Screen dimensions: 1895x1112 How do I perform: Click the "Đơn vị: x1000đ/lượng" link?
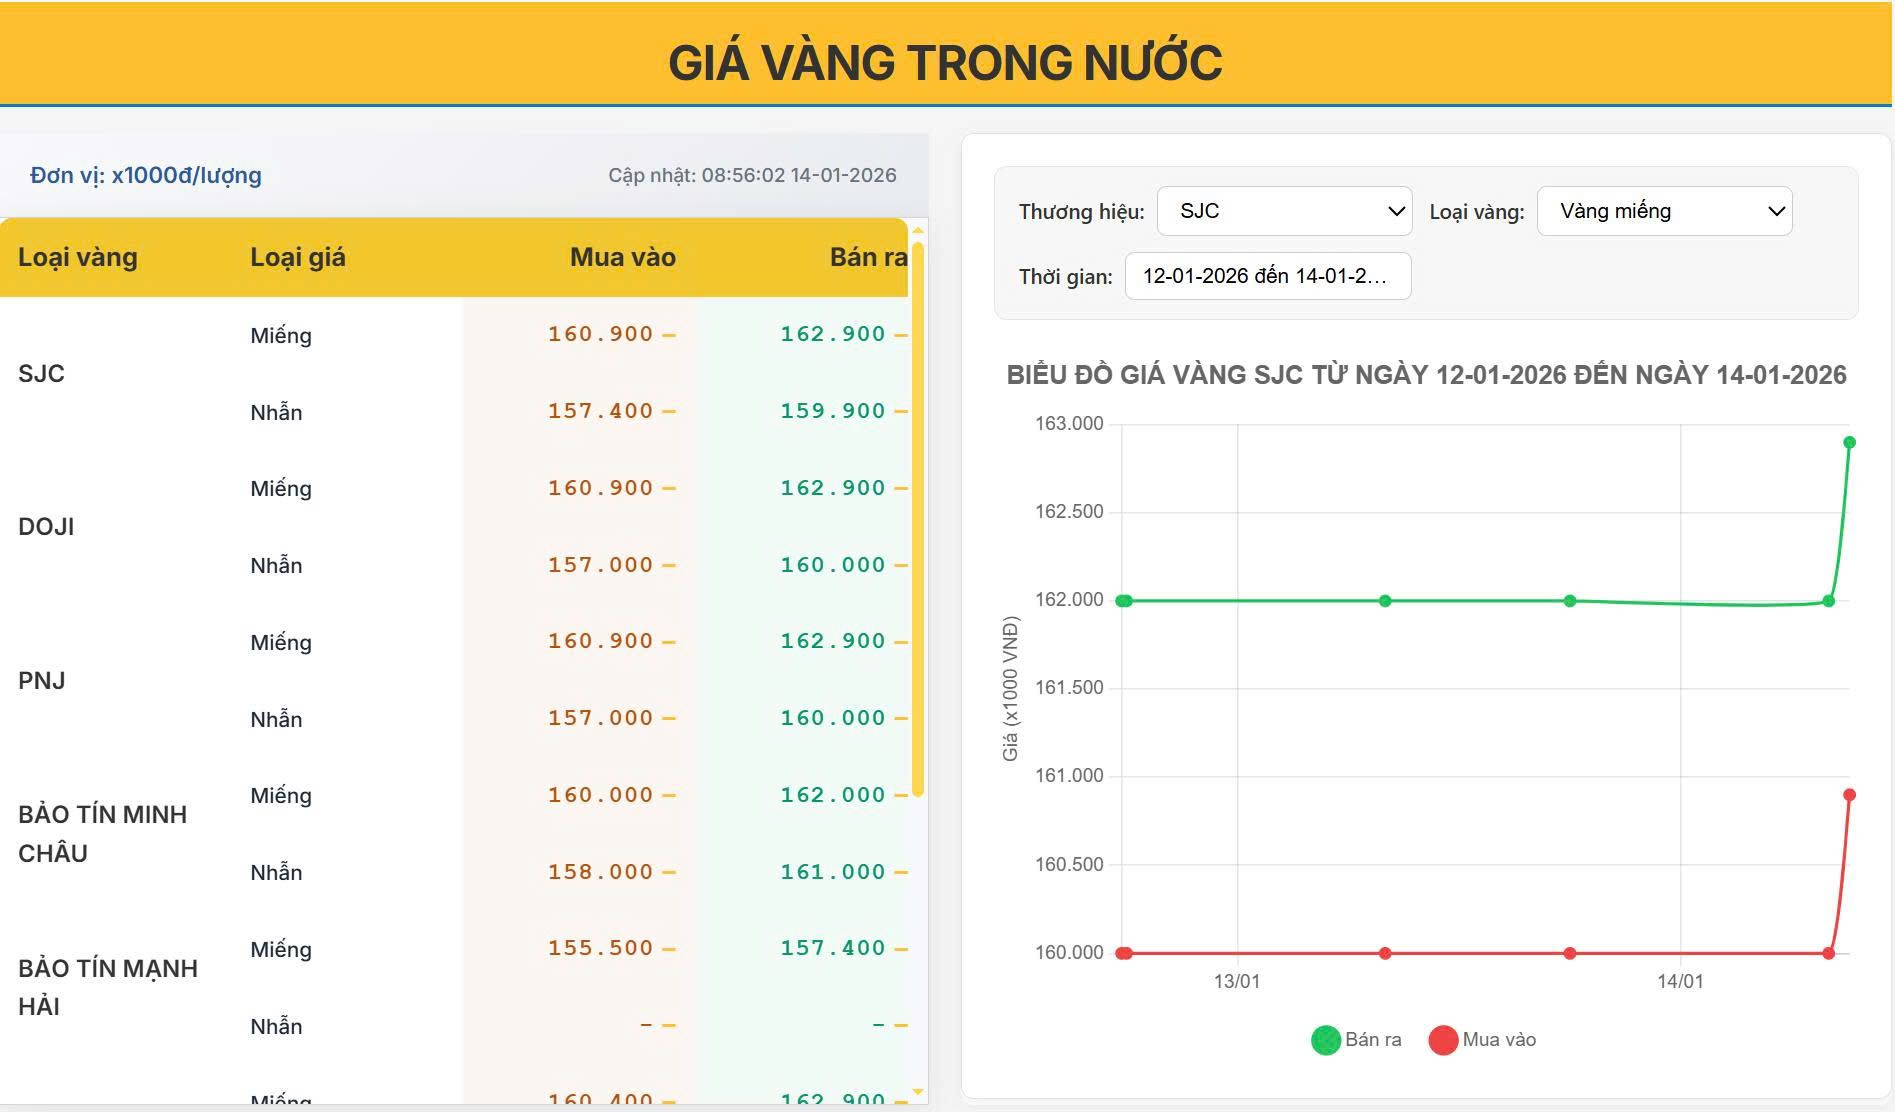(x=143, y=175)
